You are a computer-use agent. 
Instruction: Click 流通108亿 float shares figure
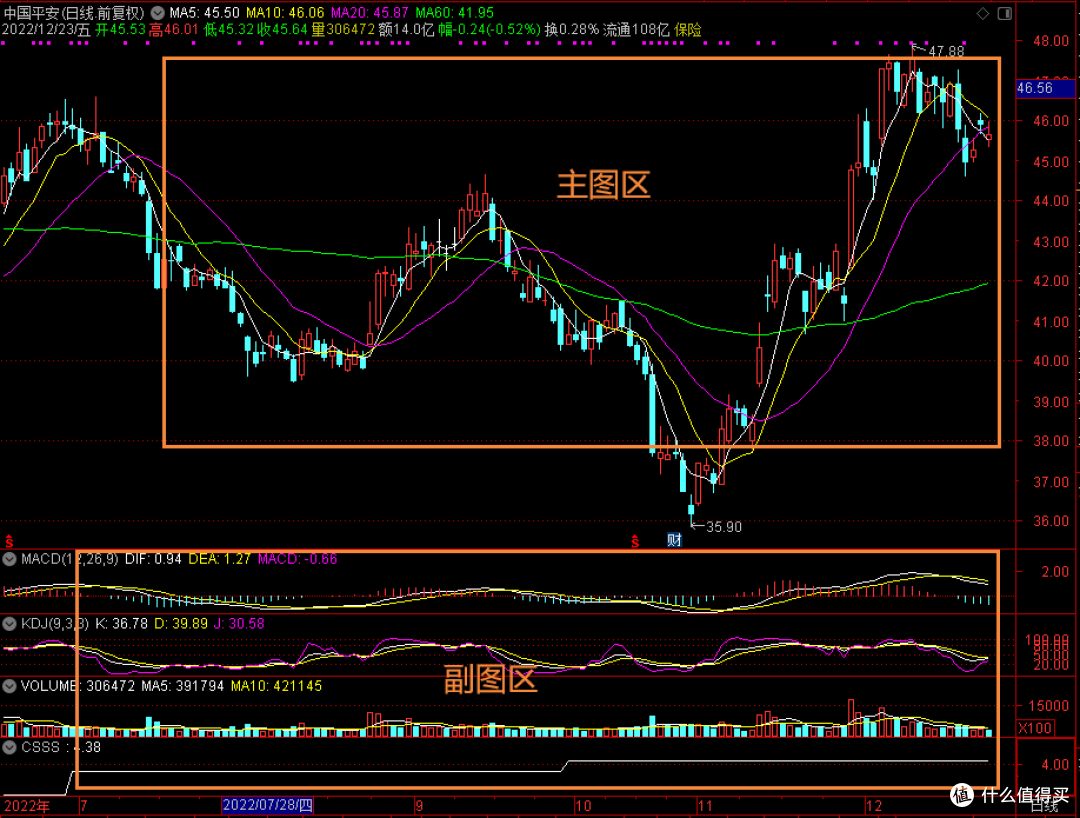(636, 30)
